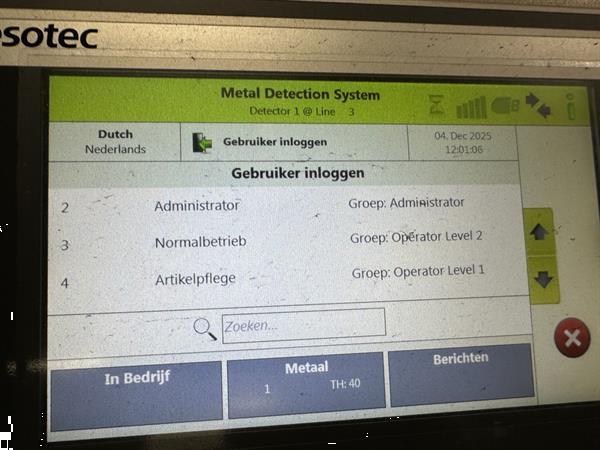
Task: Click the battery status icon
Action: (505, 106)
